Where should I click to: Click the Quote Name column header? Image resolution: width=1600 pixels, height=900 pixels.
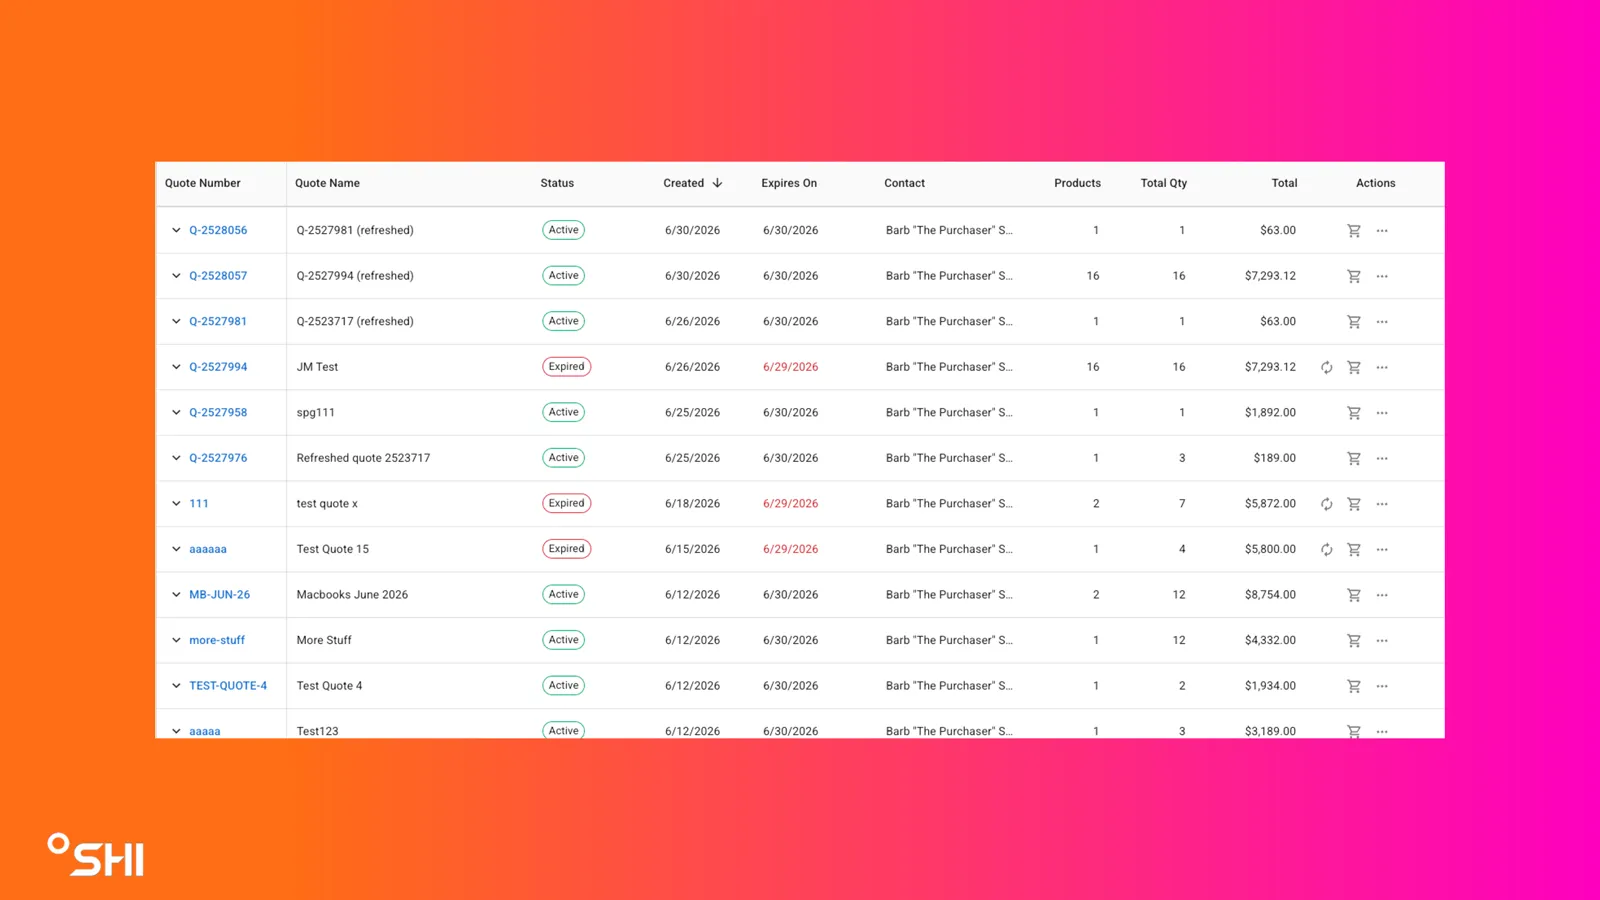(327, 183)
